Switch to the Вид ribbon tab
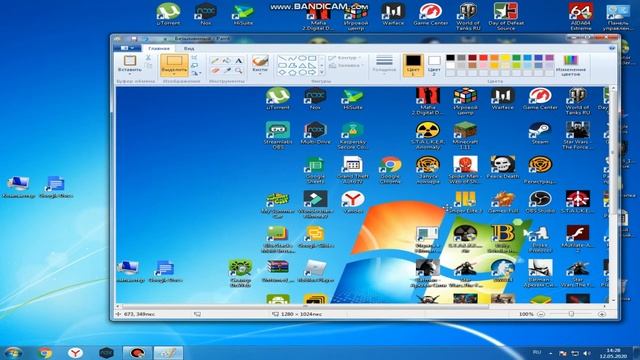Screen dimensions: 640x360 tap(189, 48)
